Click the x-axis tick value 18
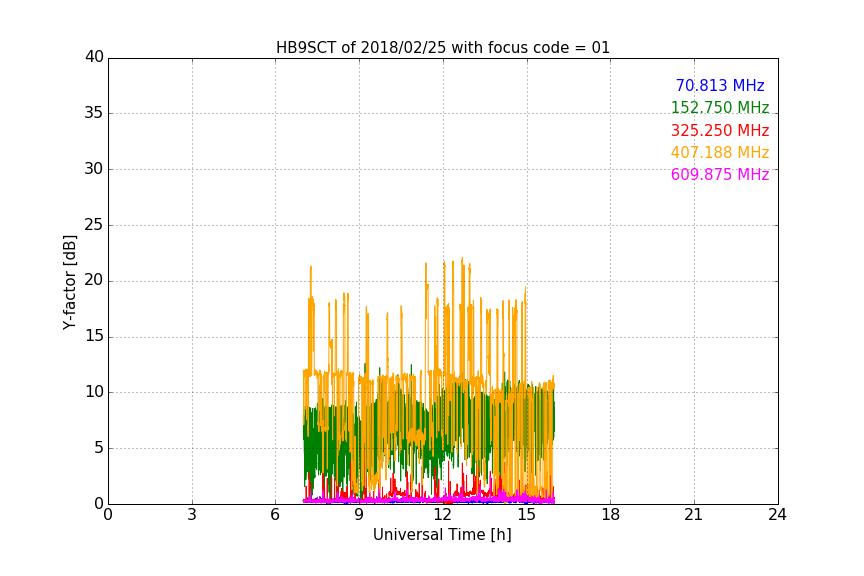This screenshot has width=864, height=576. (x=611, y=515)
